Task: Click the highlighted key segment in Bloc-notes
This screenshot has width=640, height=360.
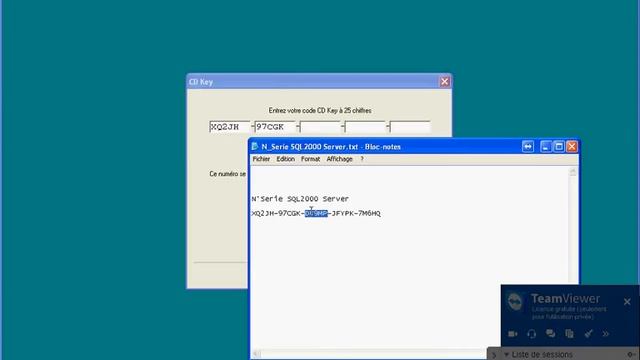Action: (x=316, y=213)
